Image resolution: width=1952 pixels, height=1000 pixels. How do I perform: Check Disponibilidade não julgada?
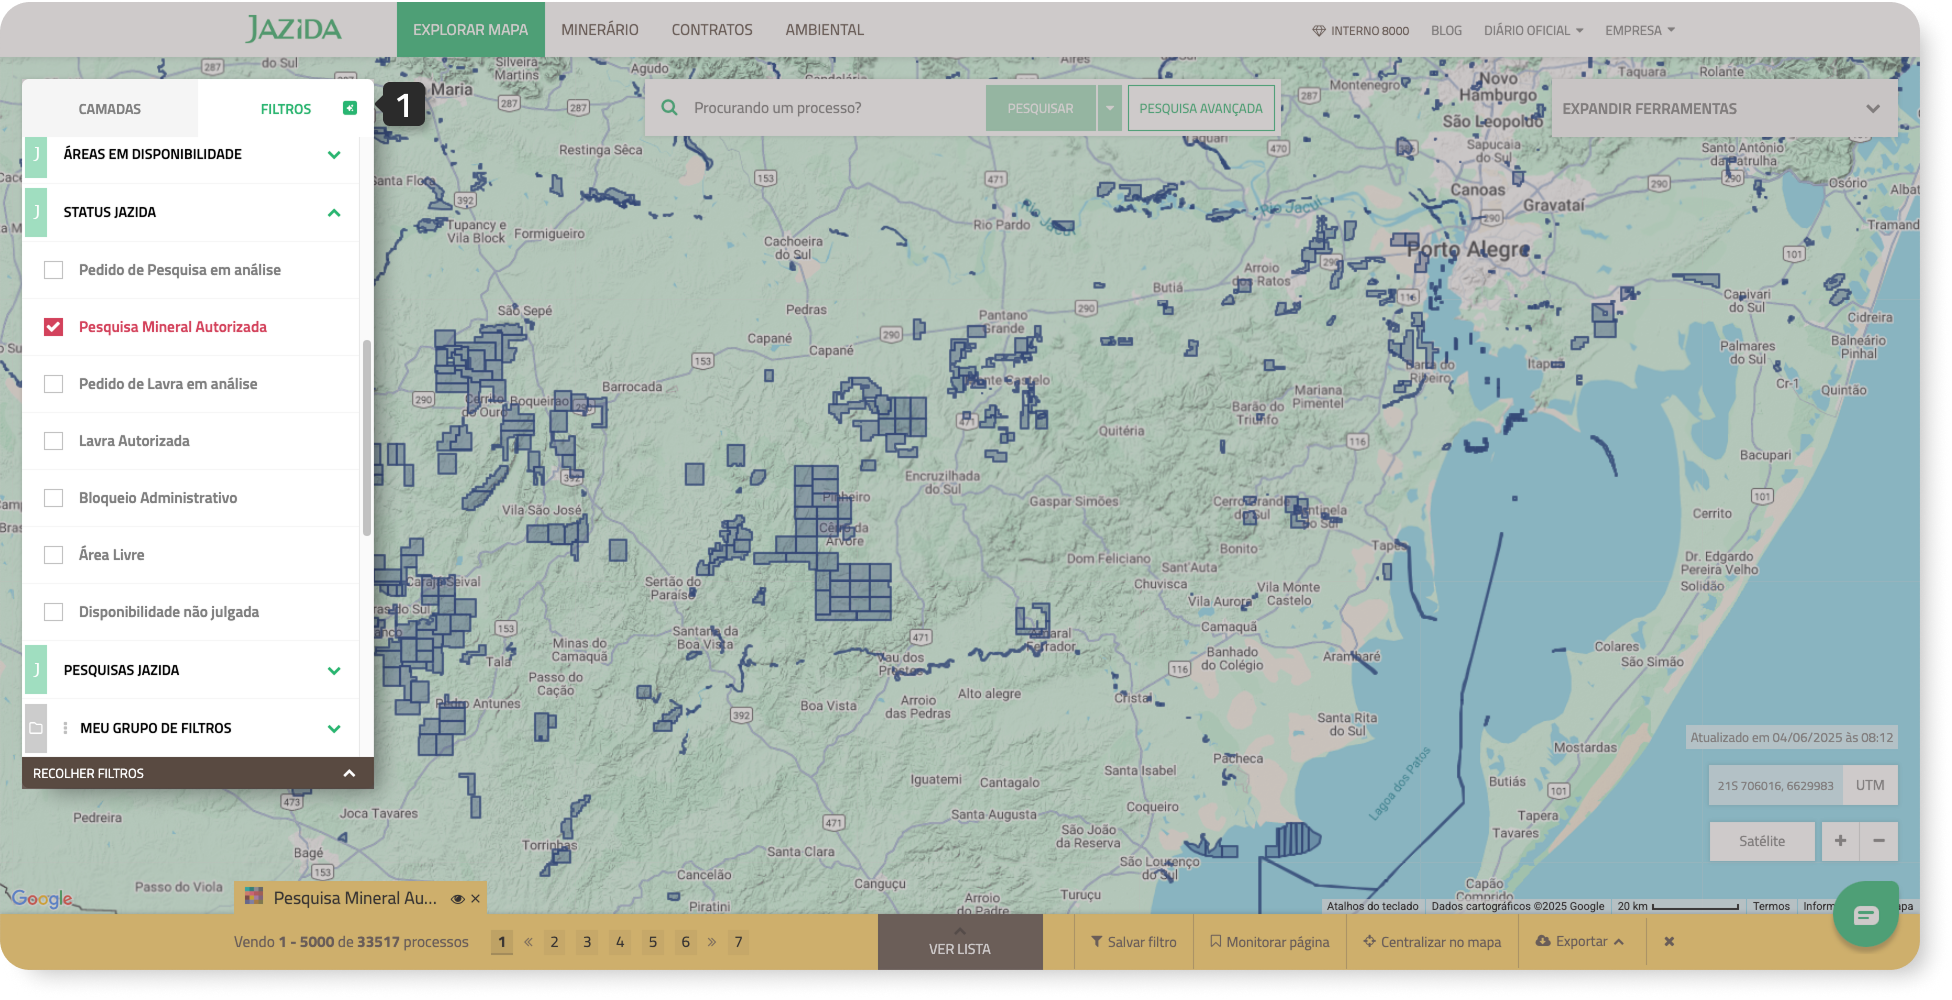pos(54,612)
